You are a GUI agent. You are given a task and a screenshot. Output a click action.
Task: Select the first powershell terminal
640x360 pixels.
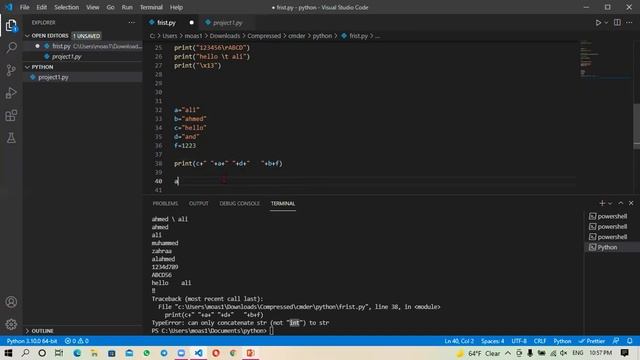point(612,216)
